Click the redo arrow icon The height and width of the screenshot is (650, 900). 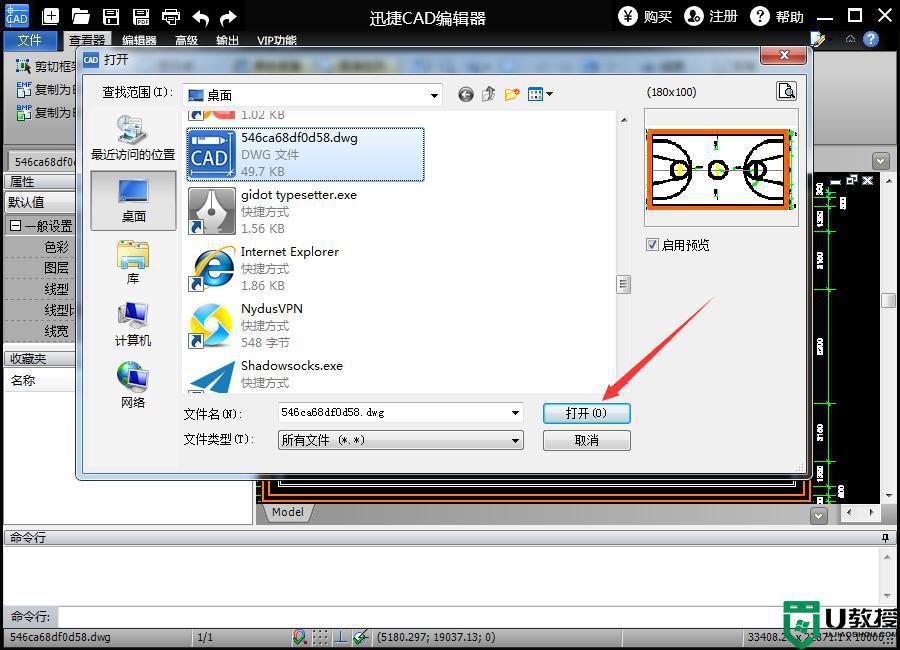tap(228, 17)
